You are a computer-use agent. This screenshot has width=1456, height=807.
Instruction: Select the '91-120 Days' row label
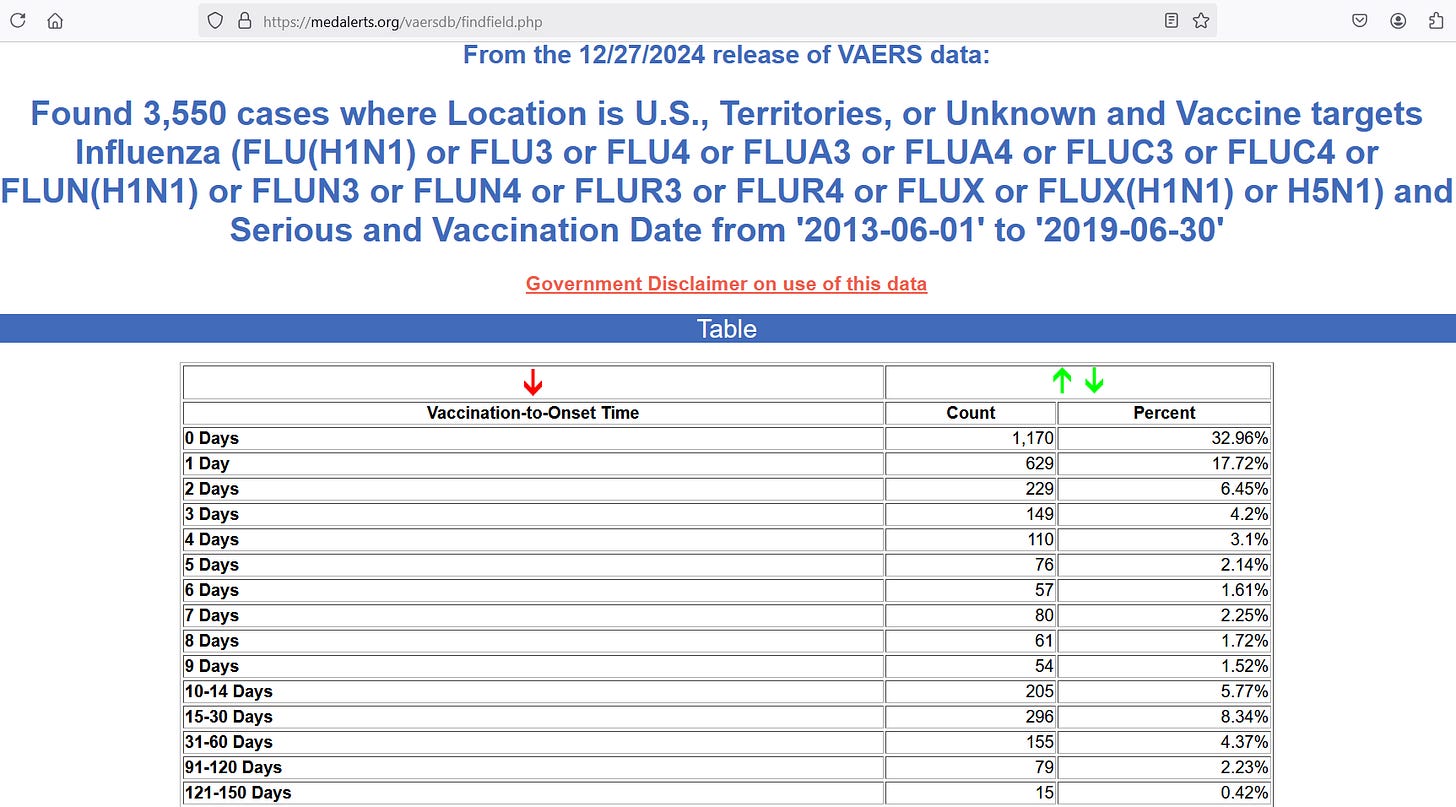click(x=233, y=768)
